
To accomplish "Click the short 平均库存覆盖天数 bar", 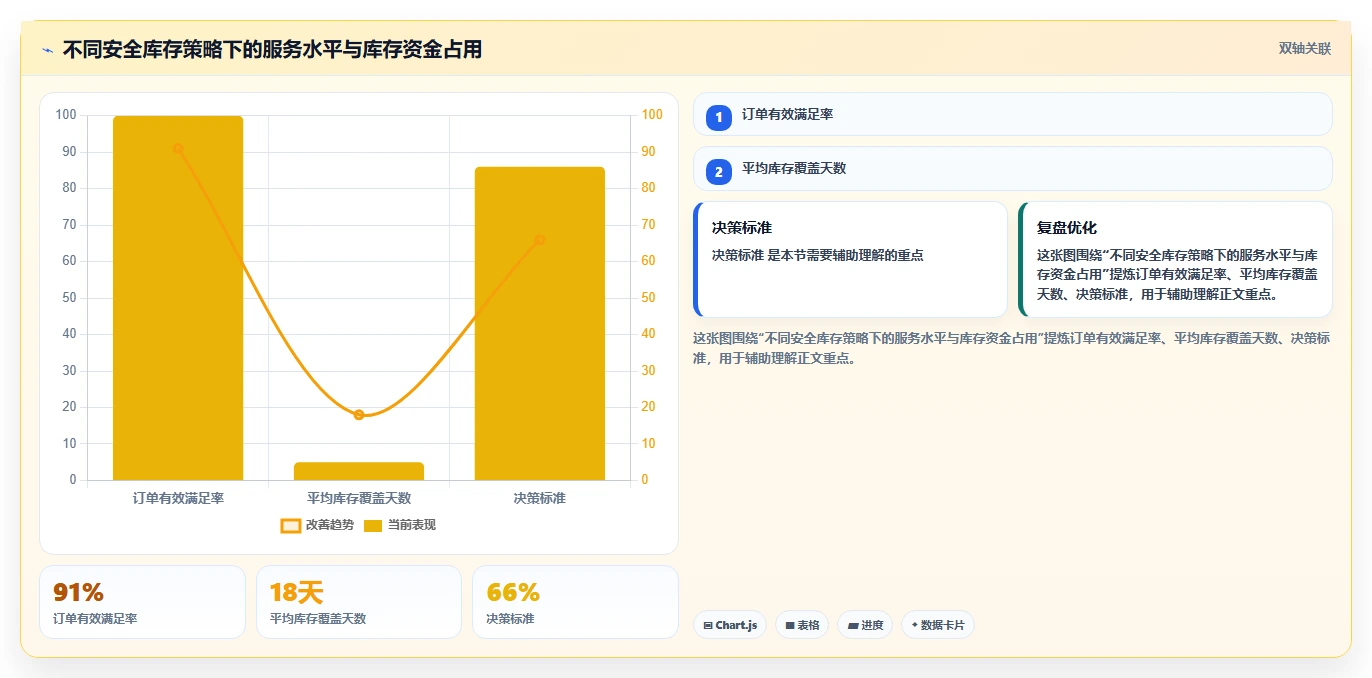I will (359, 471).
